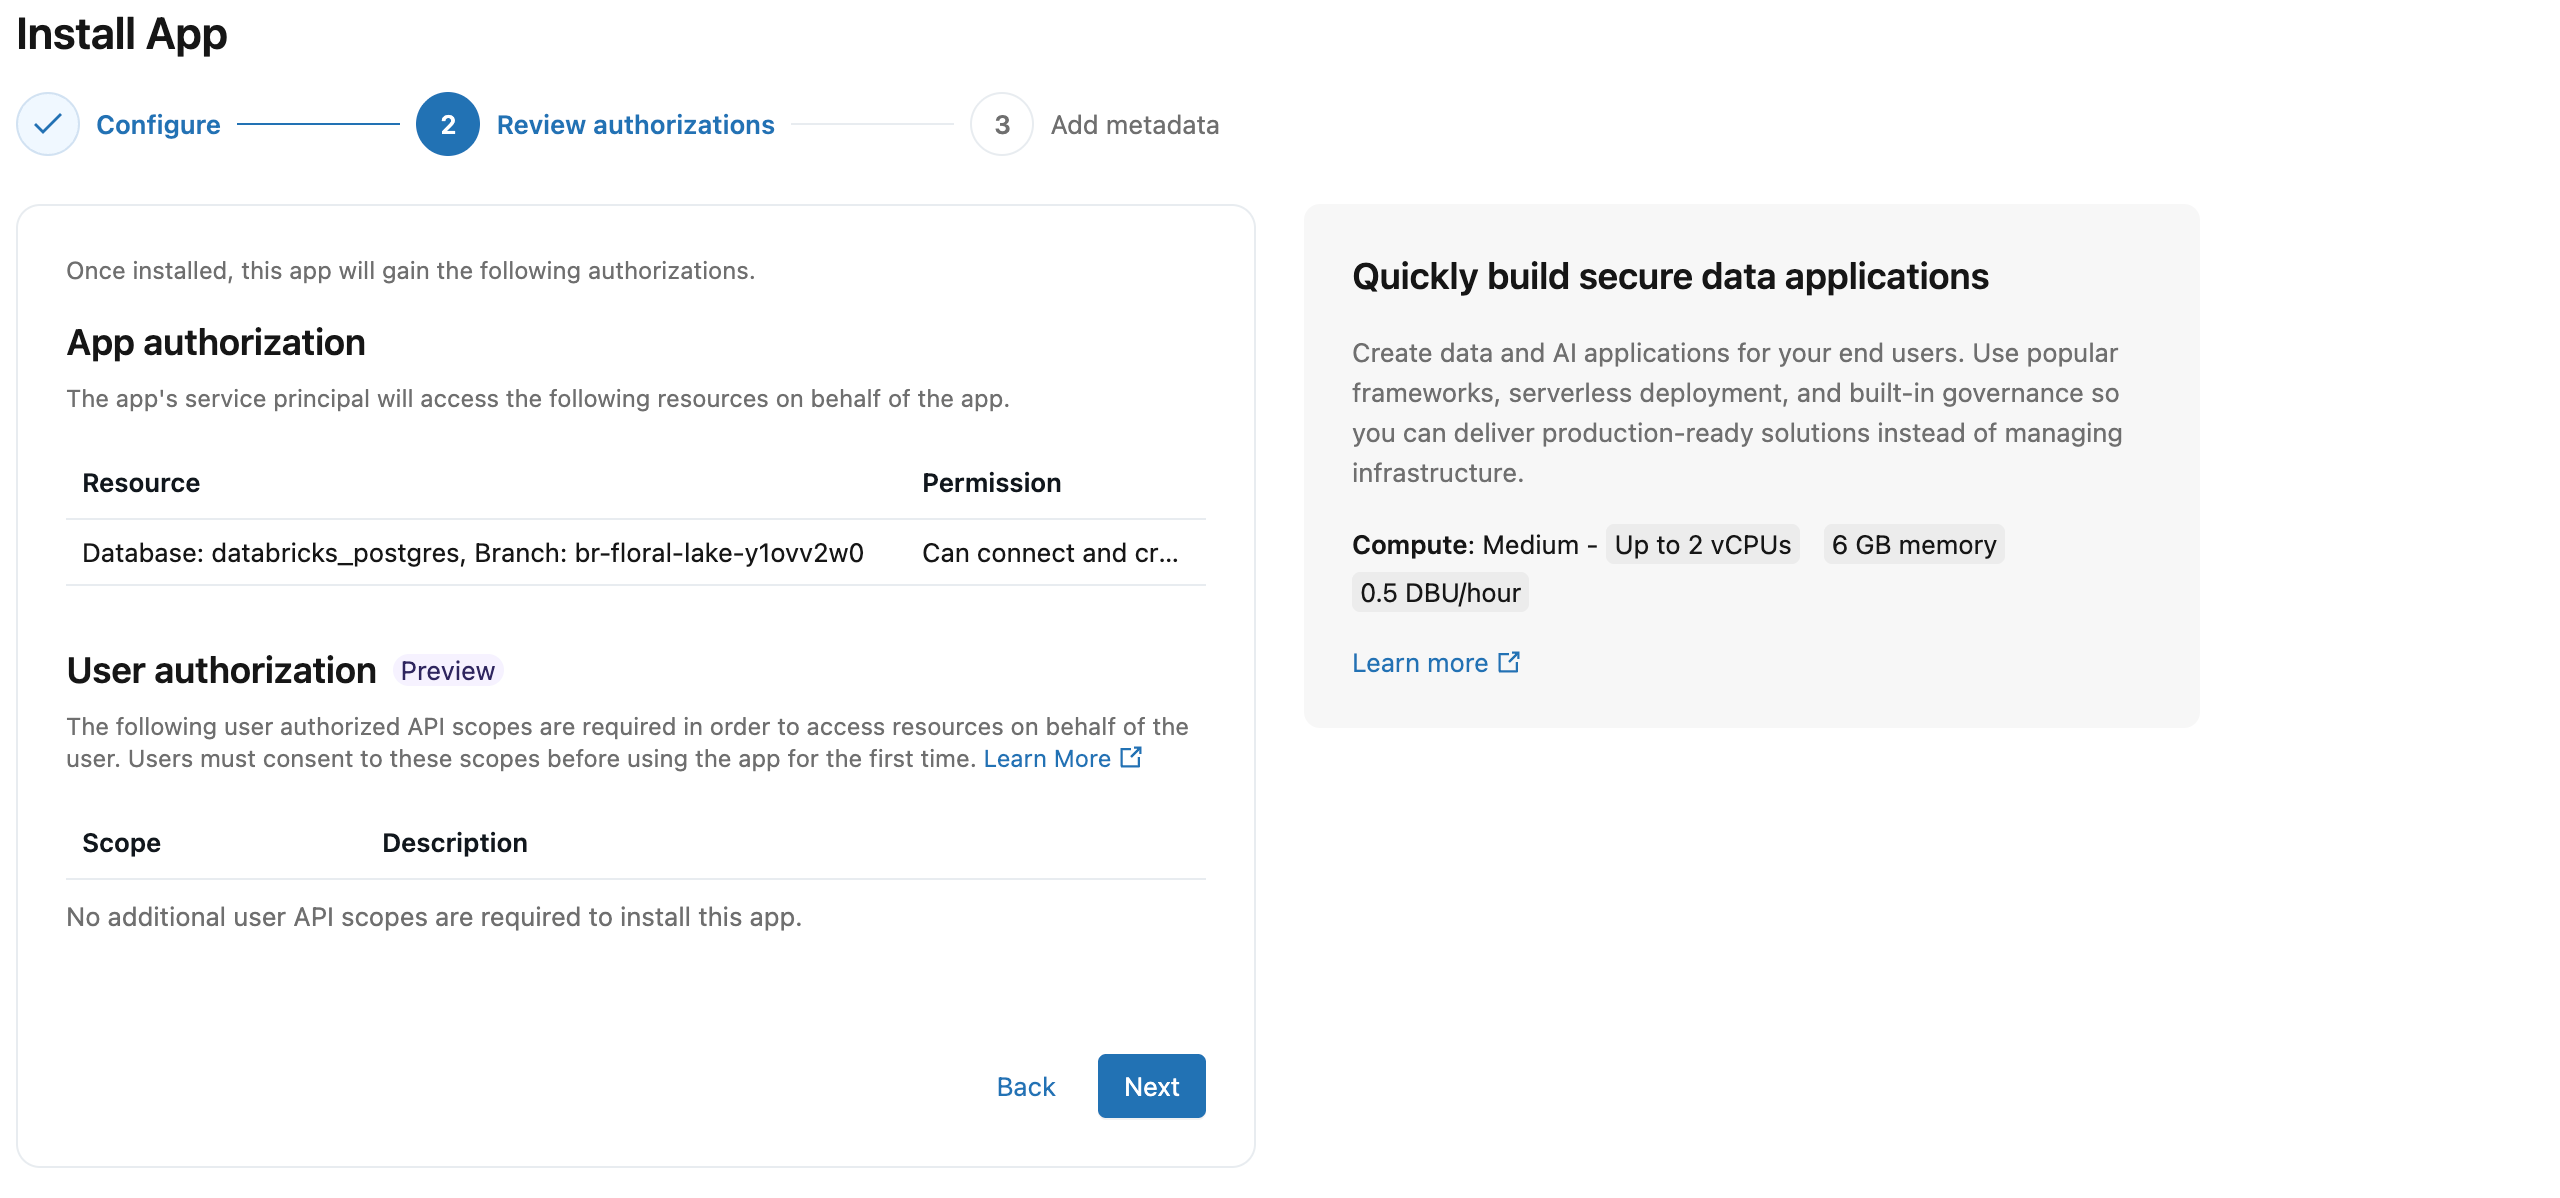This screenshot has height=1198, width=2560.
Task: Click the step 3 circle icon
Action: [1001, 124]
